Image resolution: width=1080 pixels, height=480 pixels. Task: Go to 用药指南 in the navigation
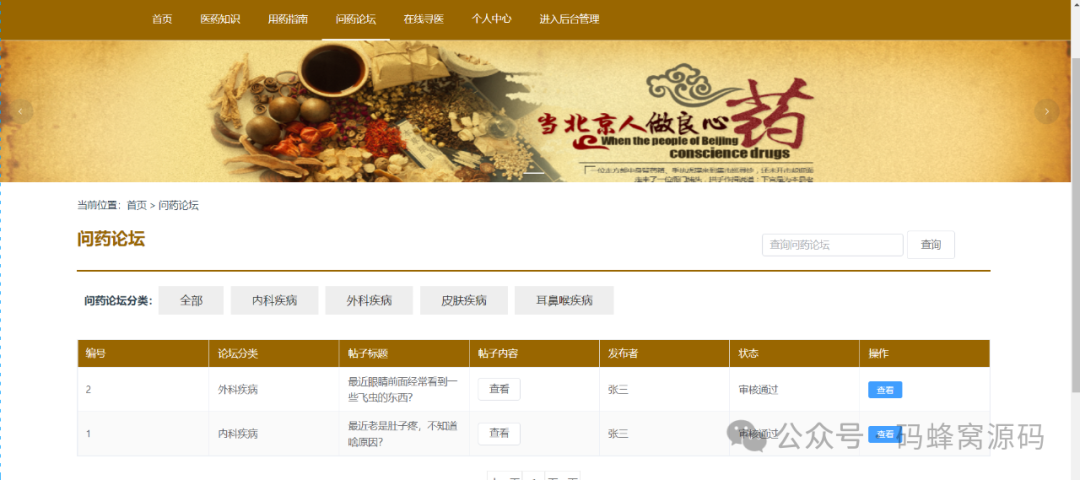(x=288, y=19)
